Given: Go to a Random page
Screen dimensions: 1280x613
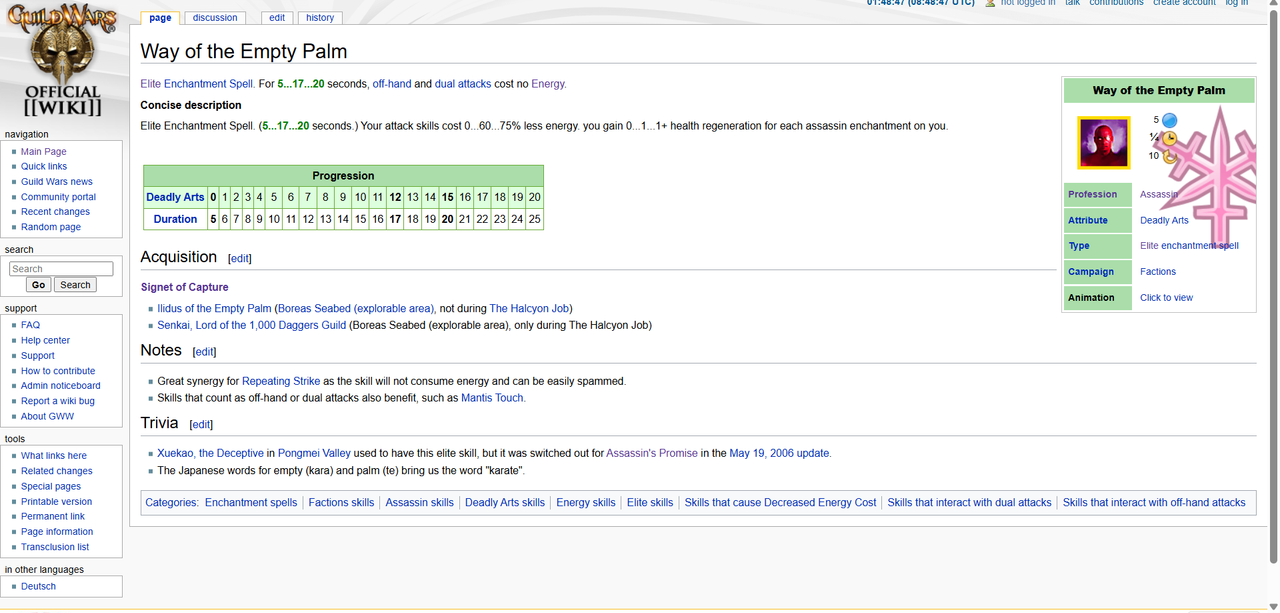Looking at the screenshot, I should pos(51,227).
